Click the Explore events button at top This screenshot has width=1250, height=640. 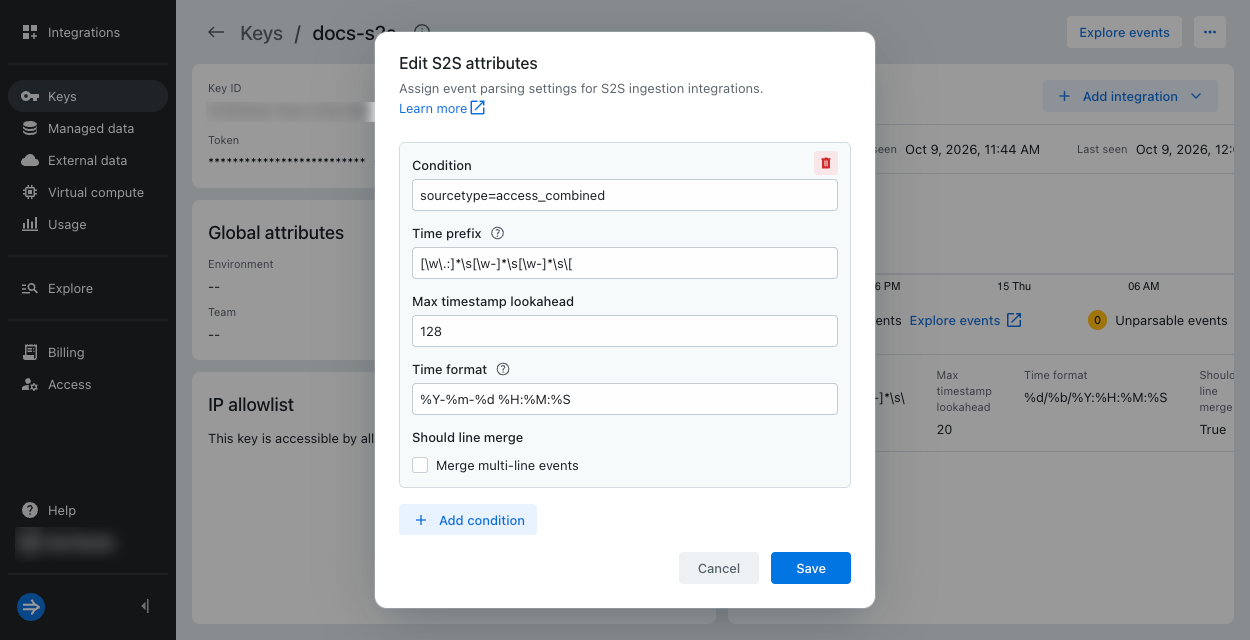(x=1124, y=32)
